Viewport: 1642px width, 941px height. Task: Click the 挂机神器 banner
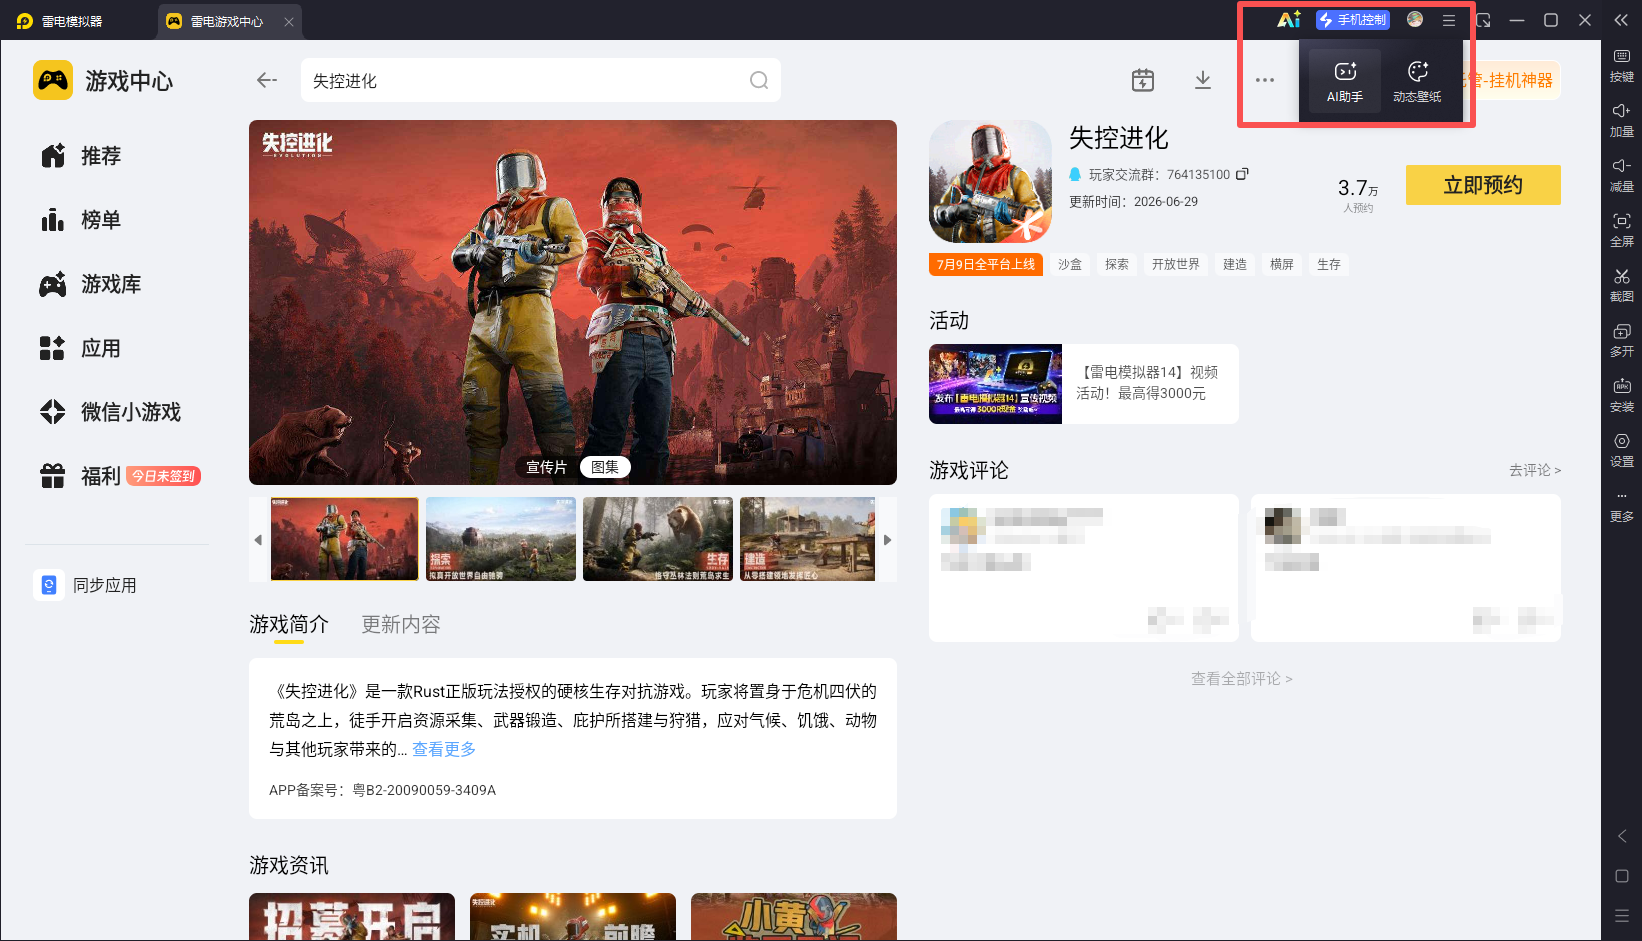pos(1513,80)
